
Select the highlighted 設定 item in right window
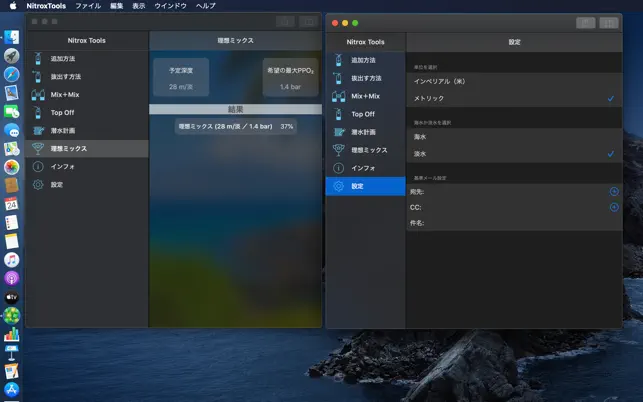(365, 186)
